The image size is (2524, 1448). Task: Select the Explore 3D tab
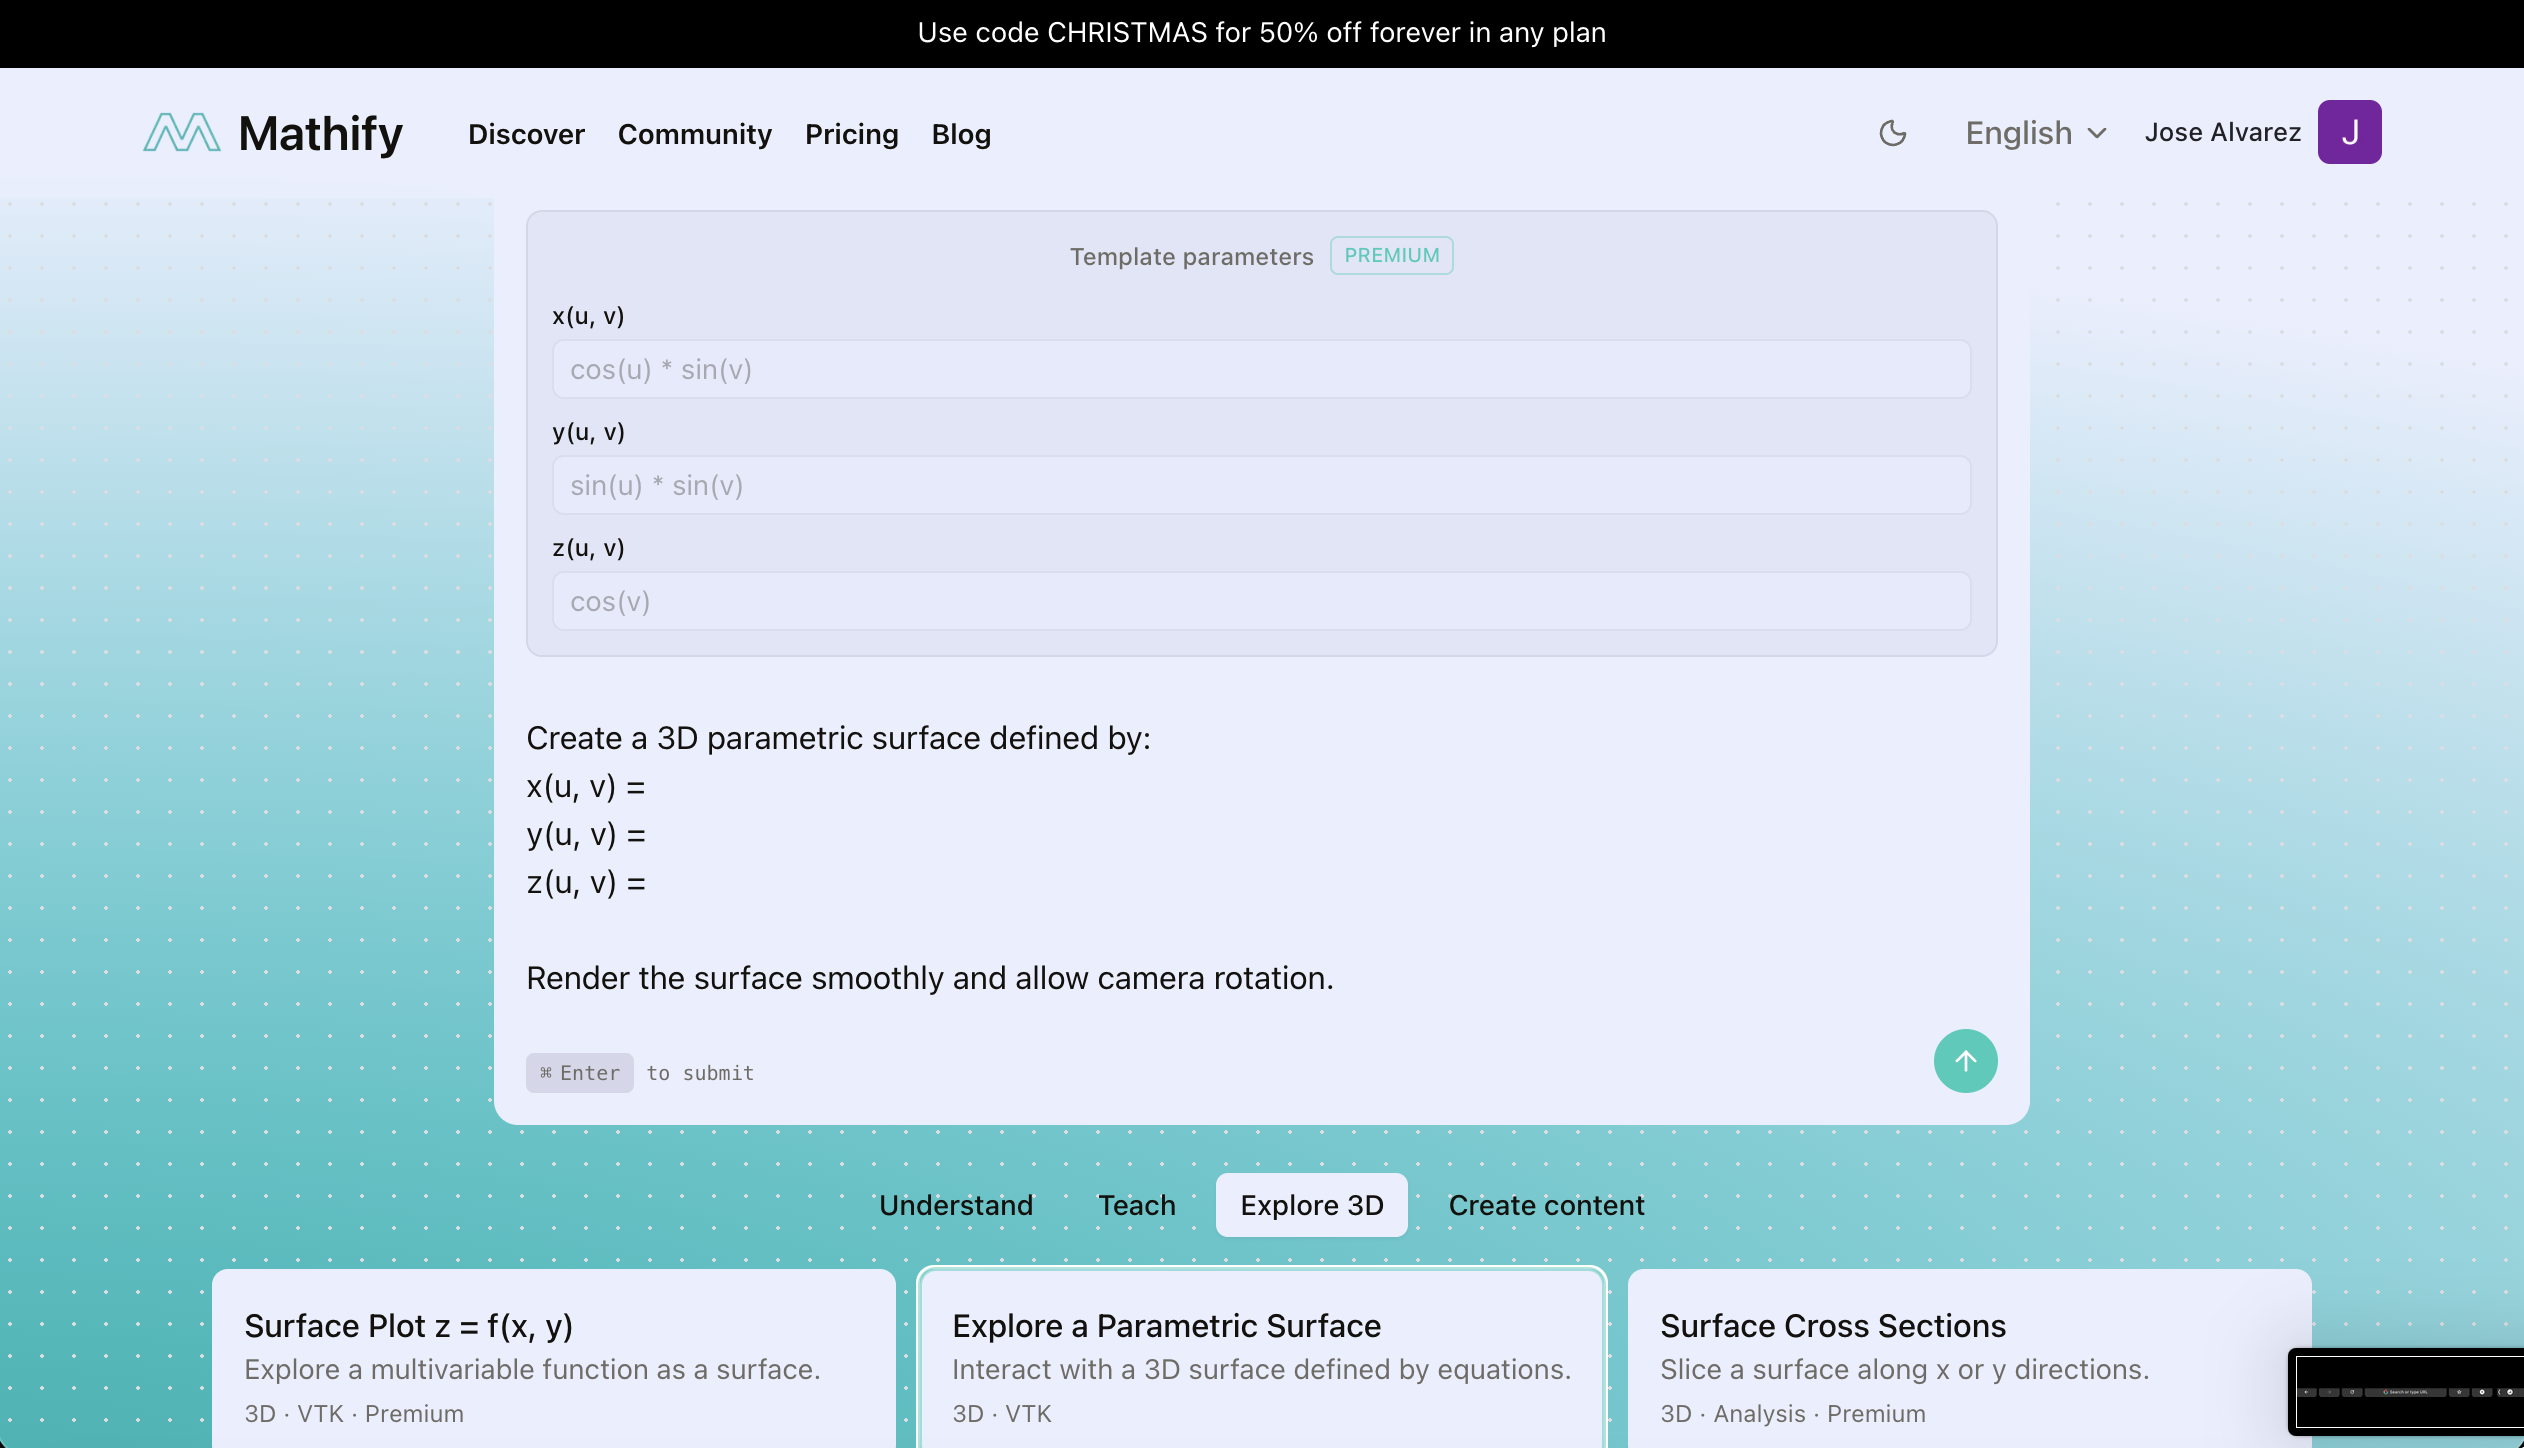(1311, 1205)
